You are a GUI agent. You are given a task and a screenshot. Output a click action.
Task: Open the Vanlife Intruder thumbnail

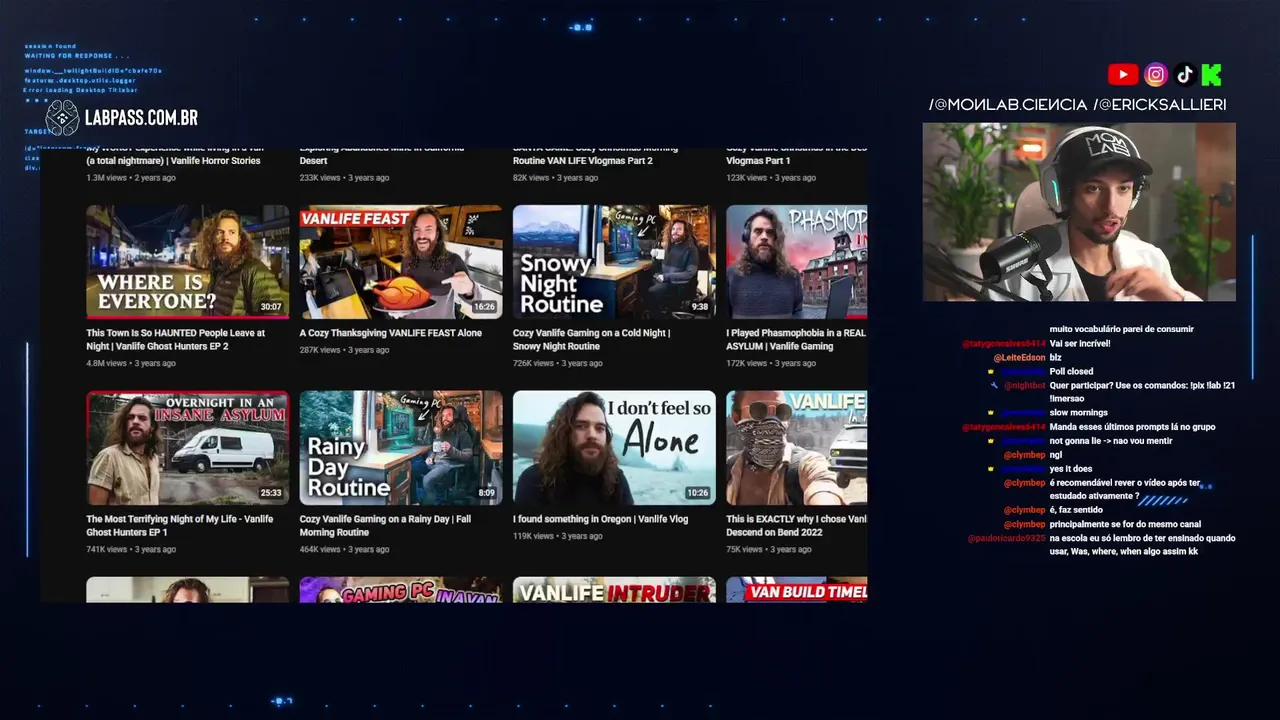click(614, 590)
